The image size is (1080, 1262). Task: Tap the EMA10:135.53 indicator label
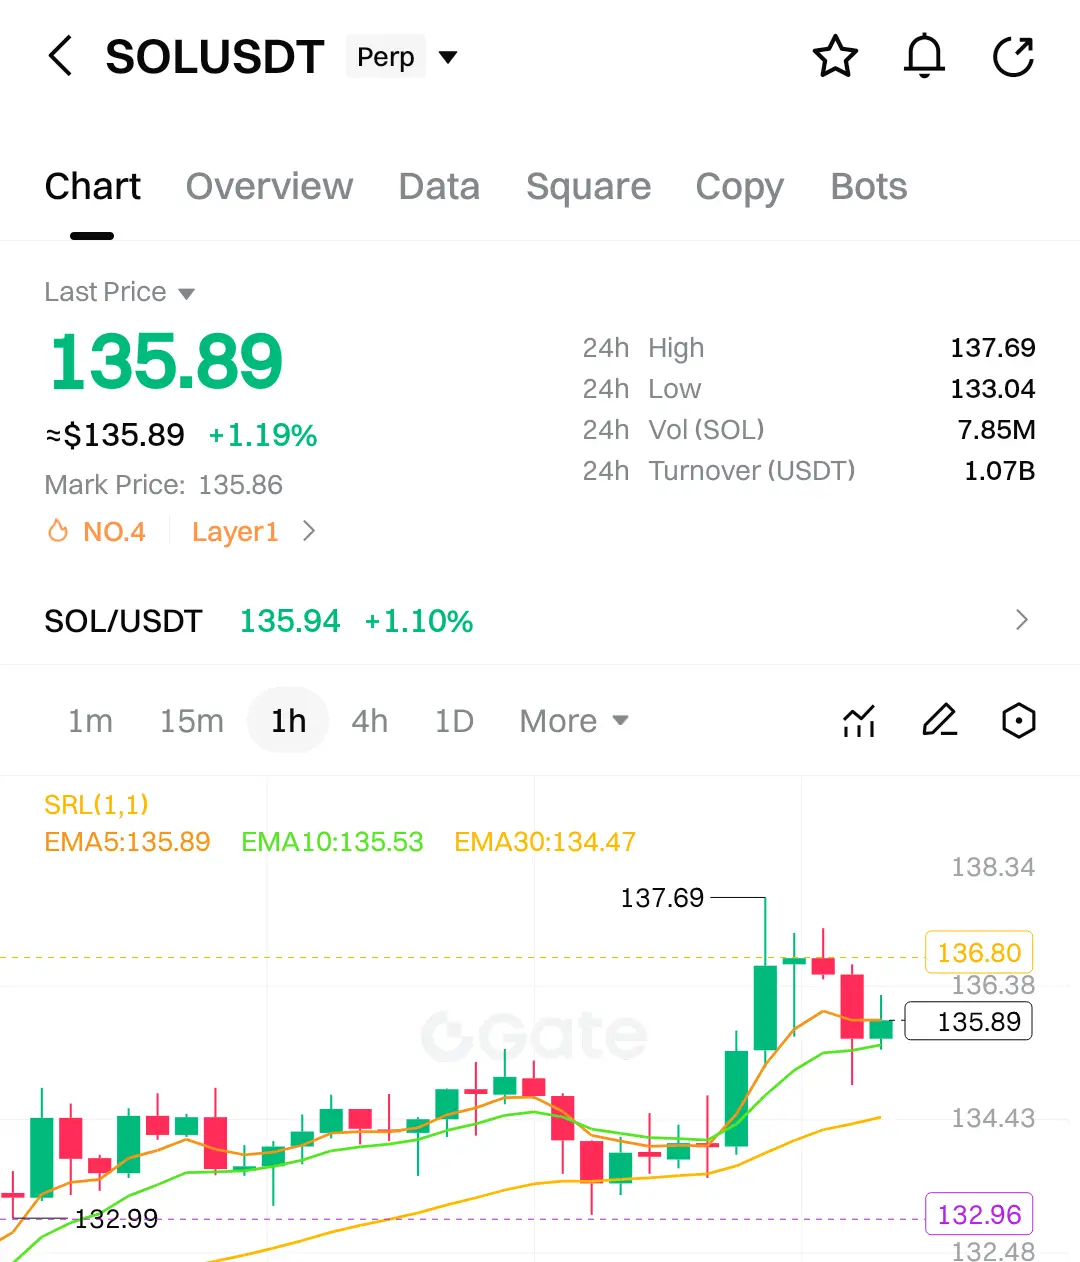tap(332, 842)
